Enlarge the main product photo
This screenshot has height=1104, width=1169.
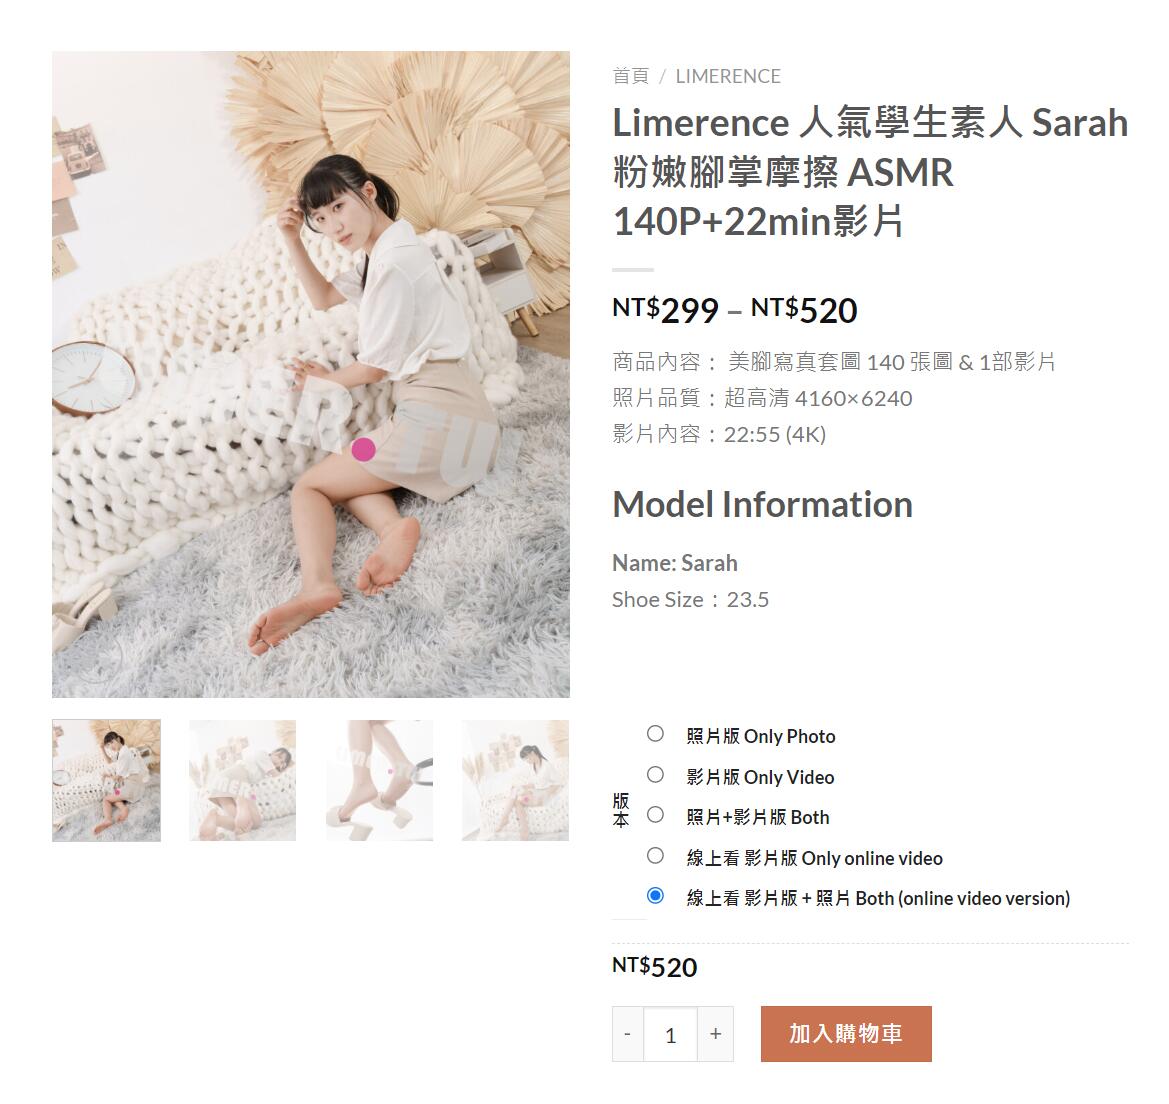click(311, 374)
